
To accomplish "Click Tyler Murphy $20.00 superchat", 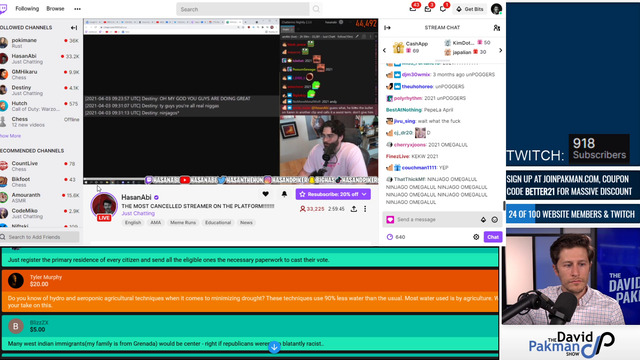I will 250,291.
